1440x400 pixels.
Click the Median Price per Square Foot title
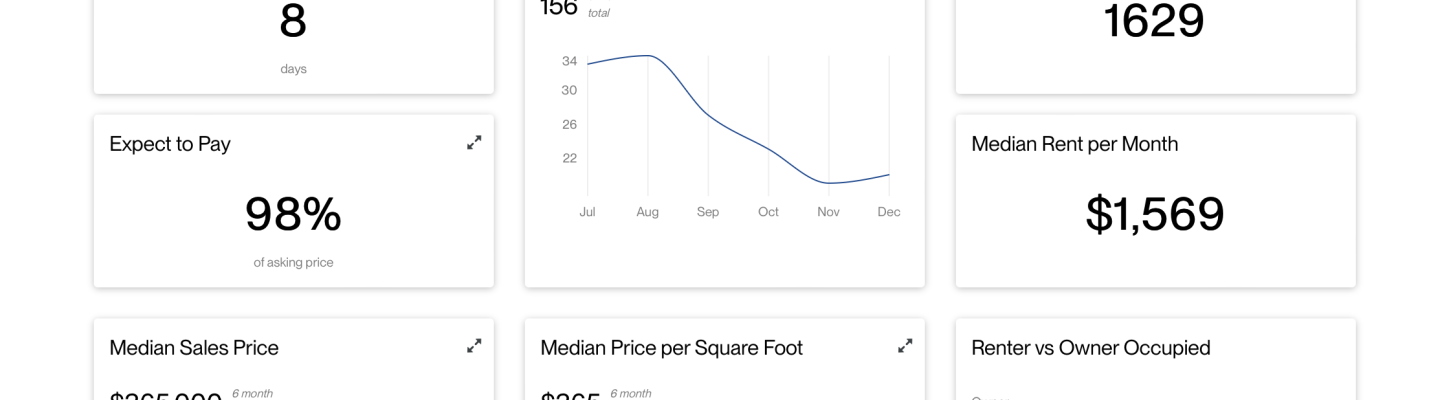[671, 348]
